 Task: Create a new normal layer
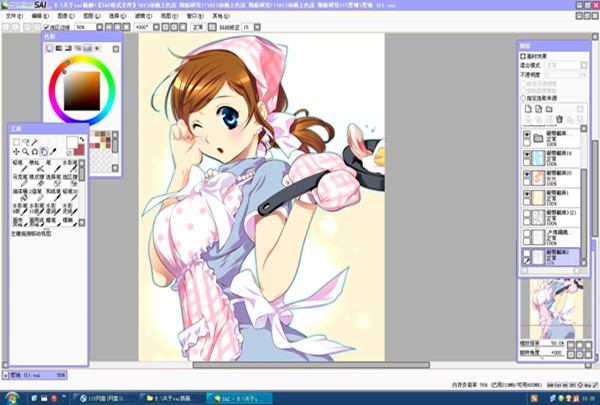pos(526,108)
